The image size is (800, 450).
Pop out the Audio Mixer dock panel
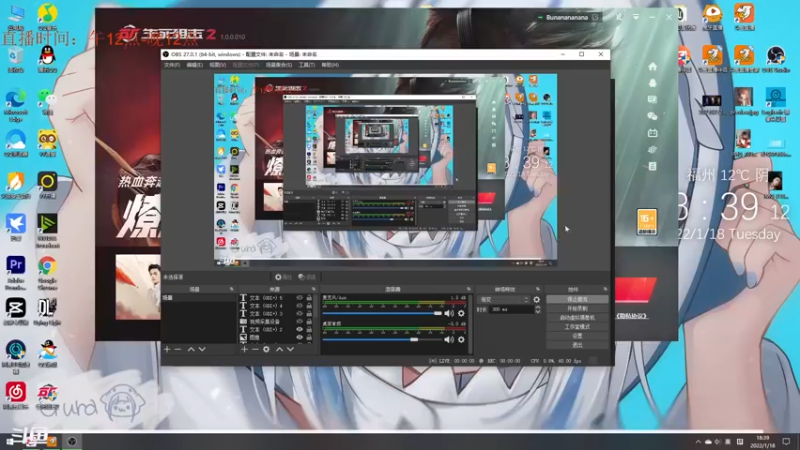468,289
